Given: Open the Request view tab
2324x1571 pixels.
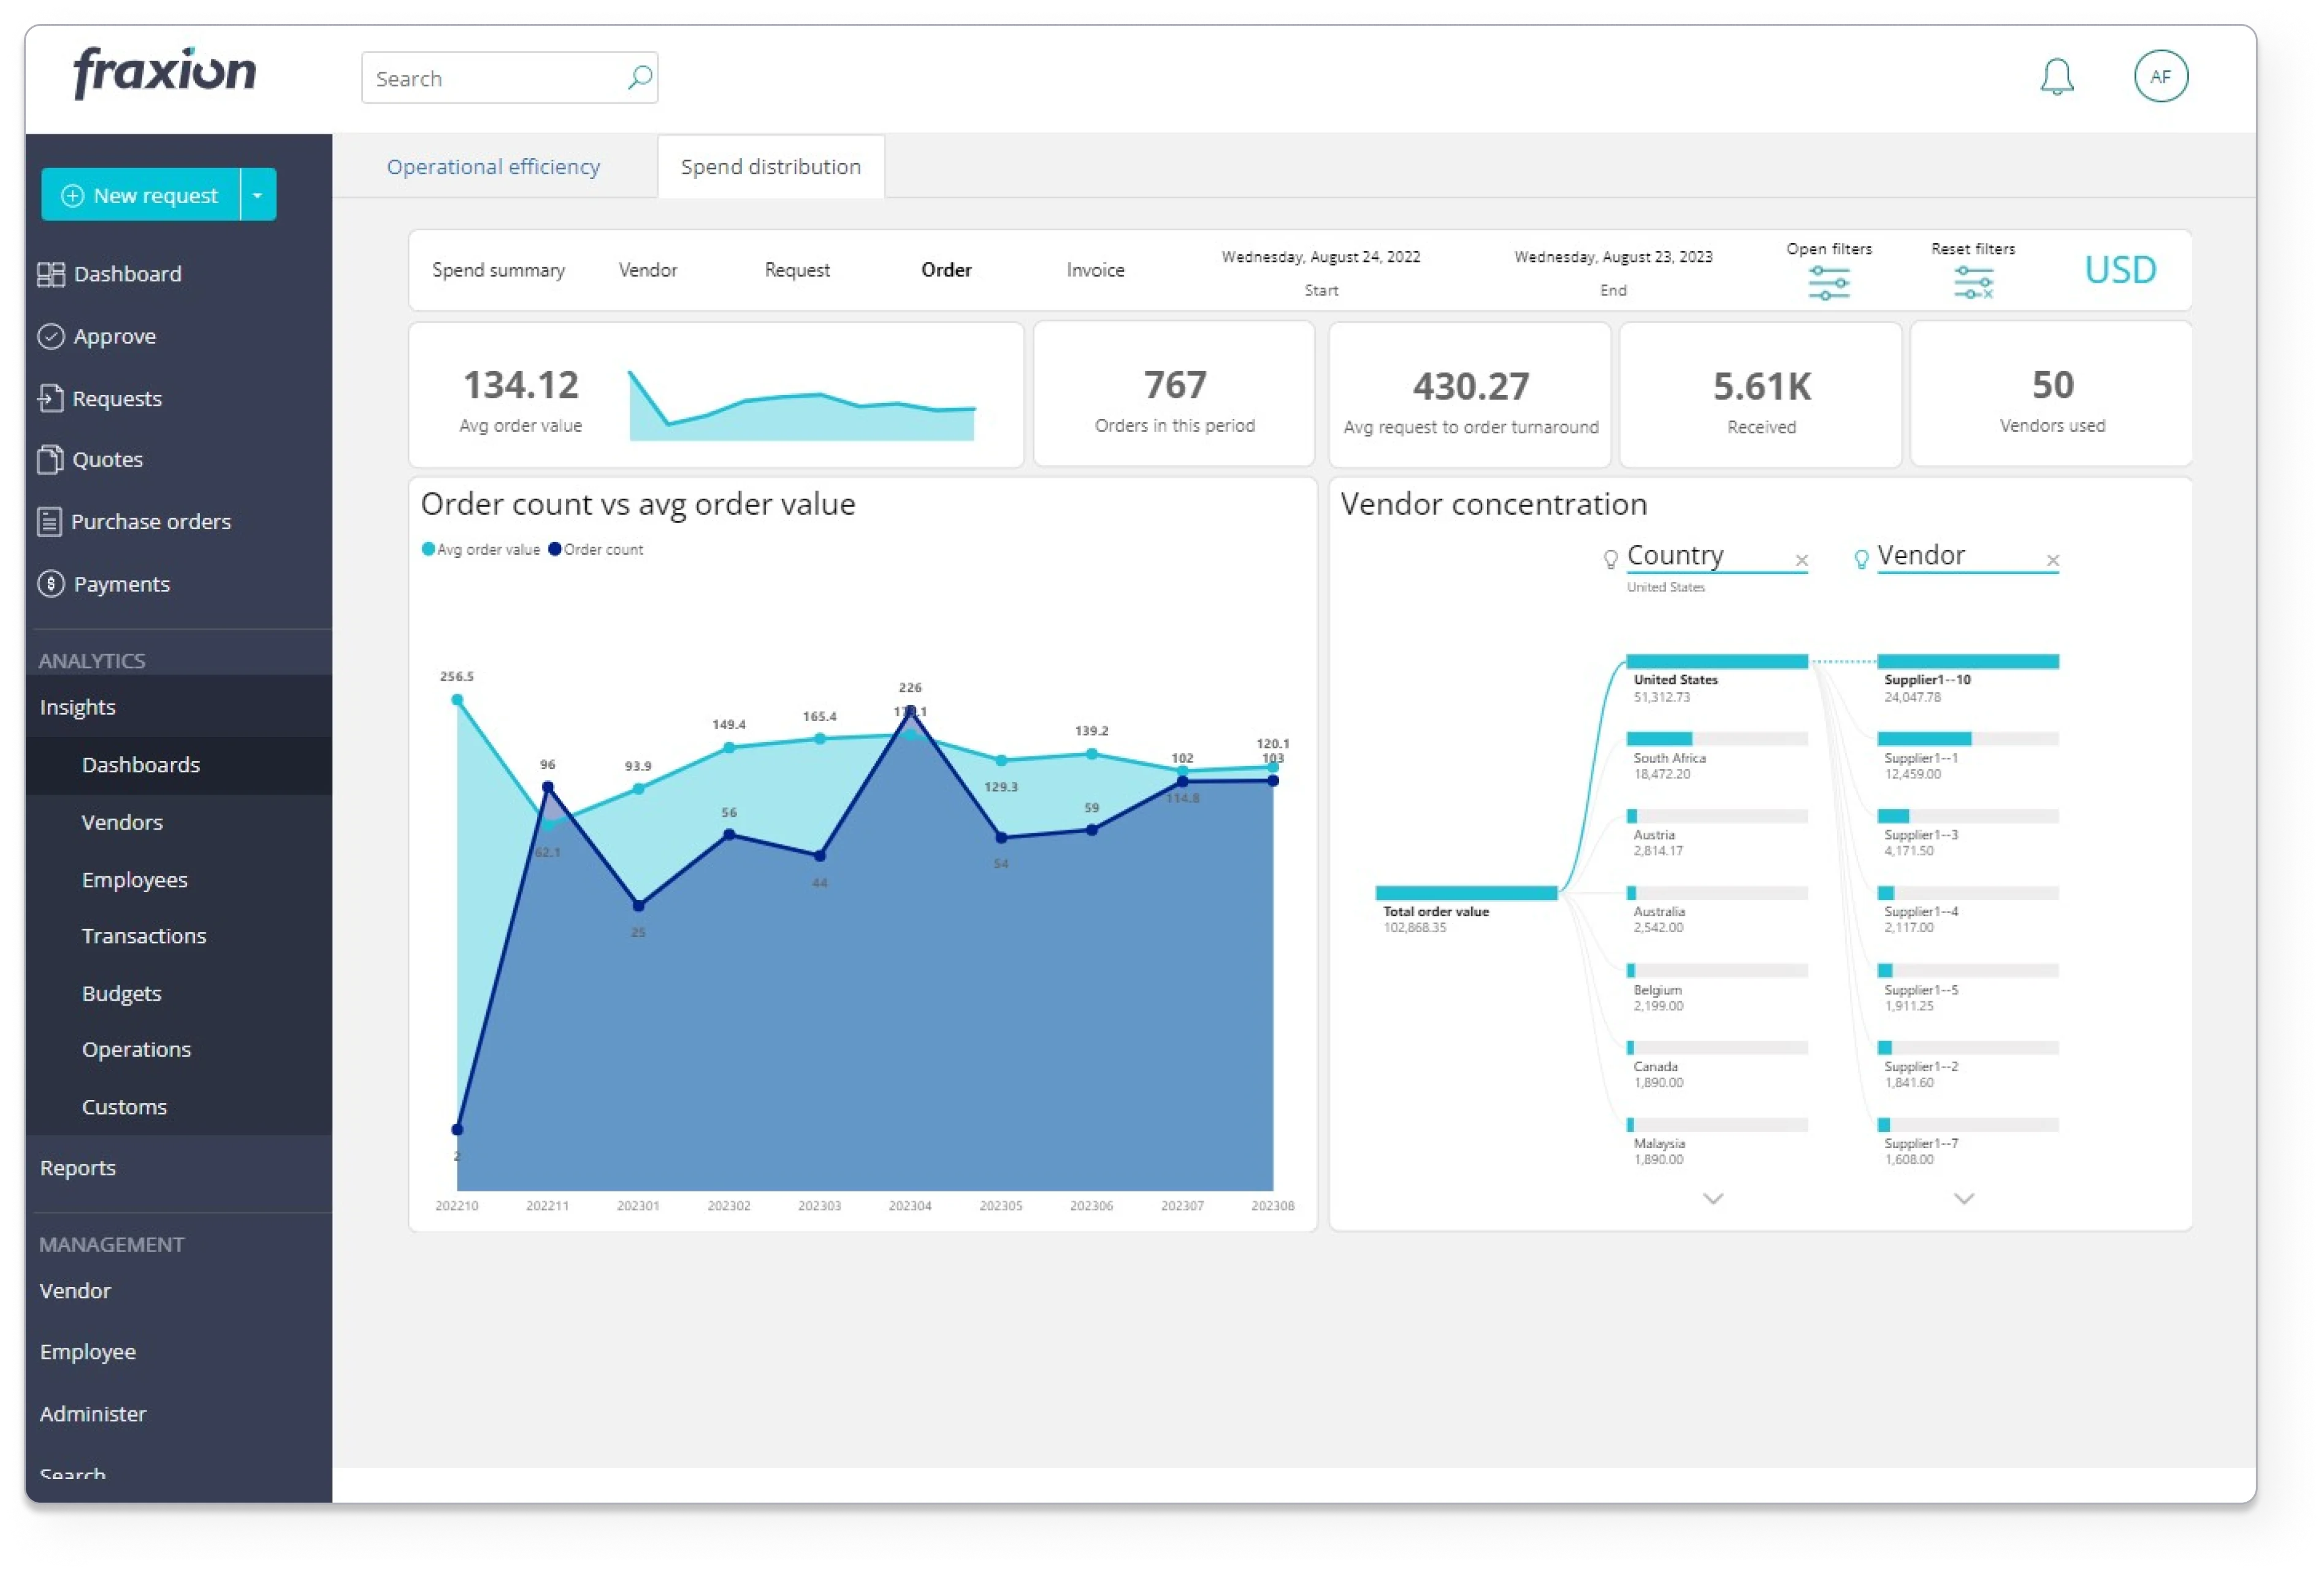Looking at the screenshot, I should [x=797, y=270].
